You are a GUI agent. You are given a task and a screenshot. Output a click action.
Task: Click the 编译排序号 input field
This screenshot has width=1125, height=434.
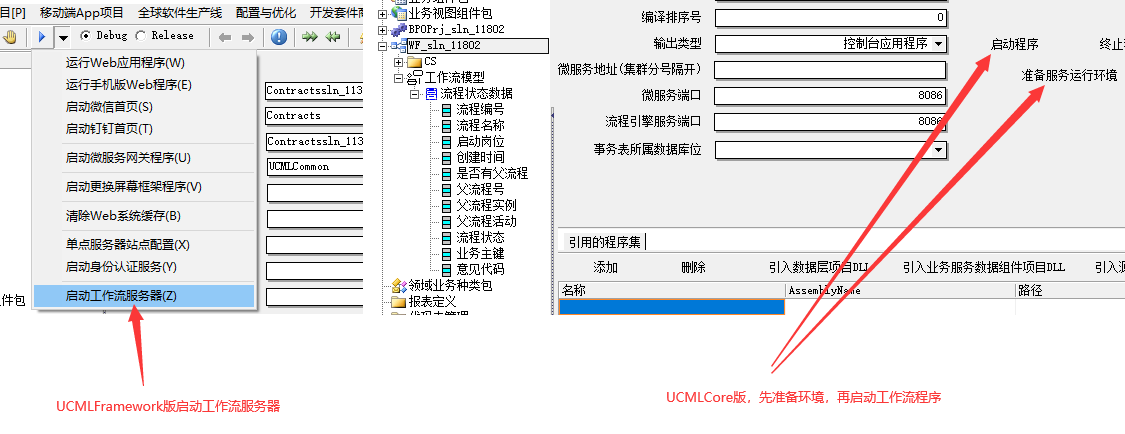(830, 17)
